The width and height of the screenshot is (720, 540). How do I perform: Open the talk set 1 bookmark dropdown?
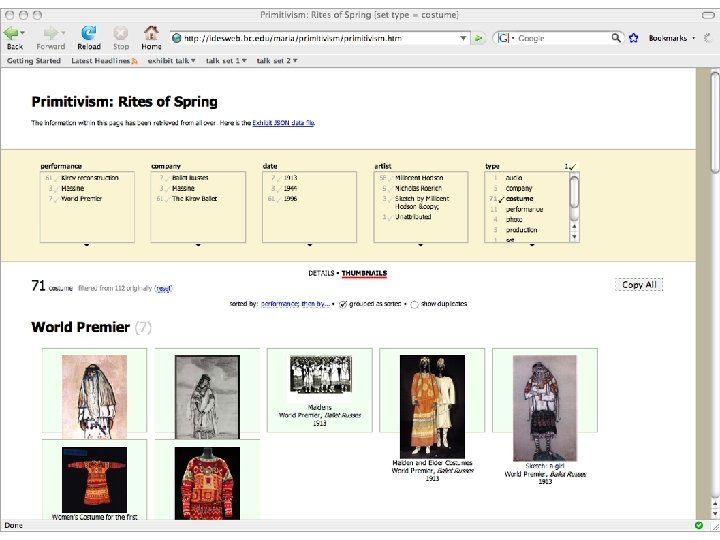226,61
